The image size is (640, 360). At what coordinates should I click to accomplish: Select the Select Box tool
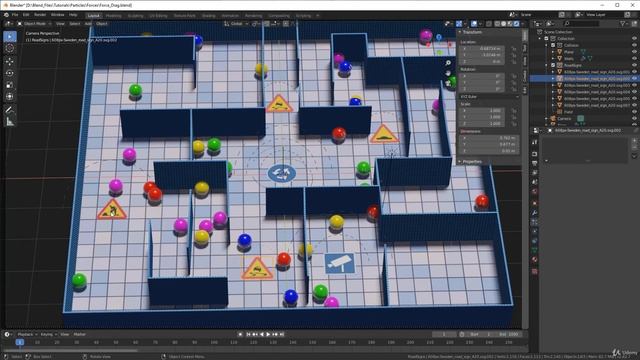(x=10, y=36)
